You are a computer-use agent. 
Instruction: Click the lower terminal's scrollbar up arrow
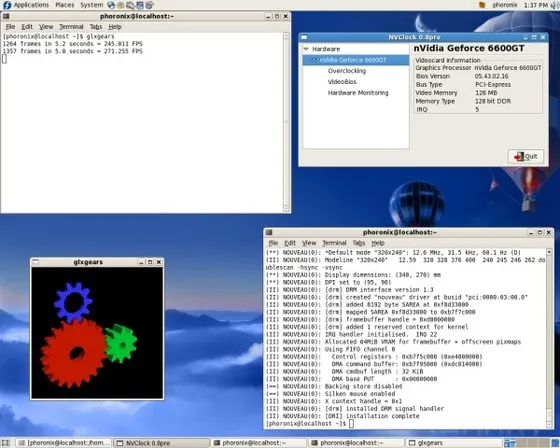[x=549, y=252]
